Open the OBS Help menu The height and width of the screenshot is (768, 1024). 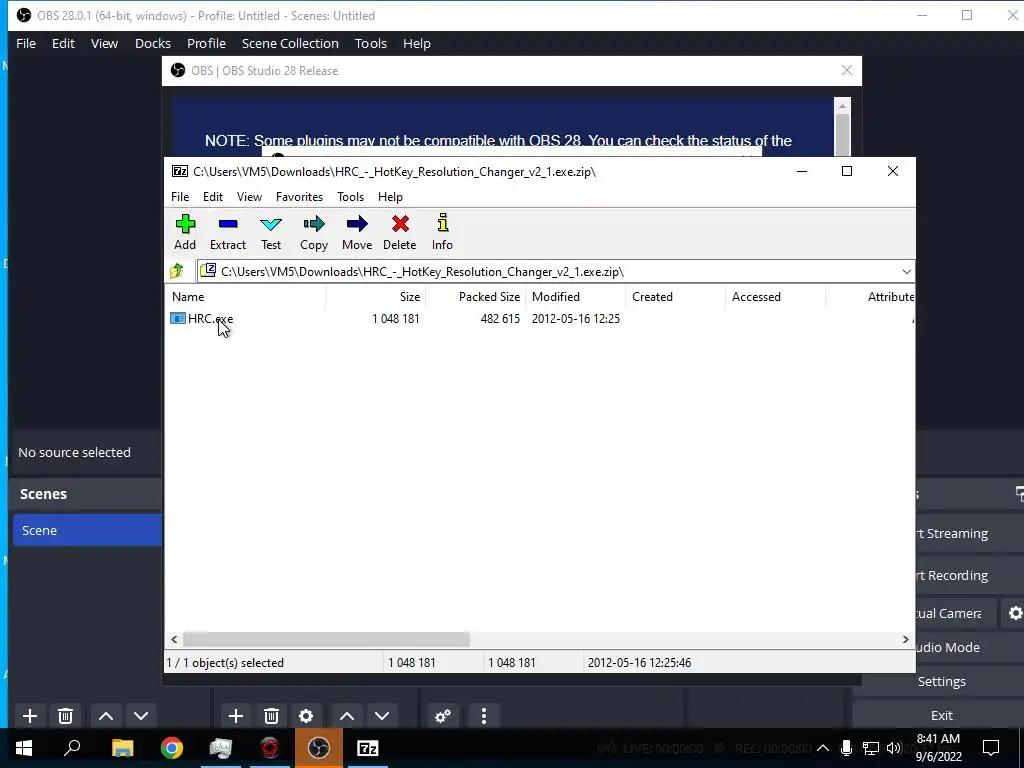pos(417,43)
